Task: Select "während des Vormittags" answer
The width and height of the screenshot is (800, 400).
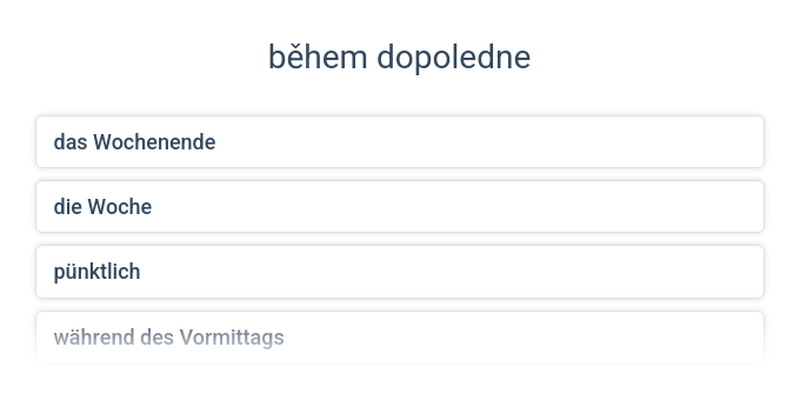Action: (x=400, y=337)
